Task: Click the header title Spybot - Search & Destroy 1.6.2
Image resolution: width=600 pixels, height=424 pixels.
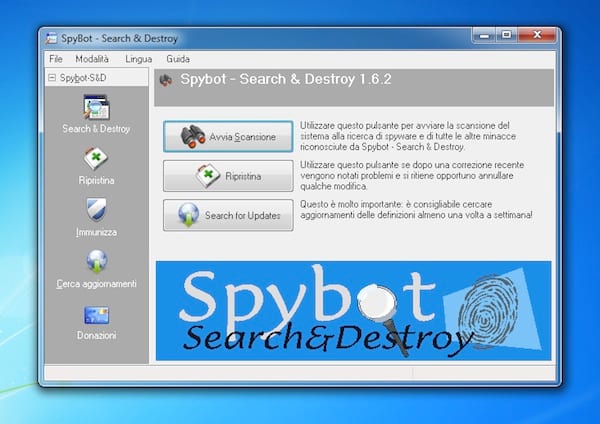Action: [286, 79]
